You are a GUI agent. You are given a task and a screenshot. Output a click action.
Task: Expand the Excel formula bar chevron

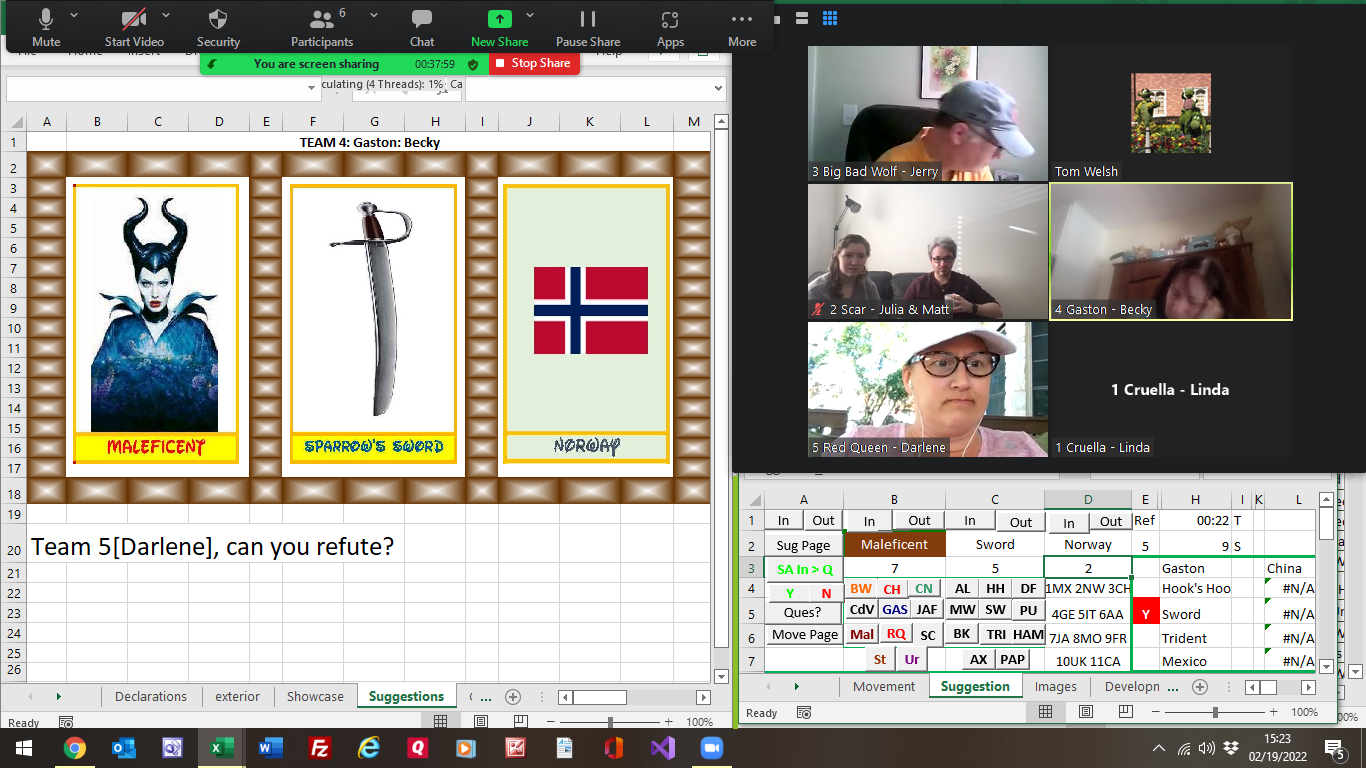click(717, 88)
